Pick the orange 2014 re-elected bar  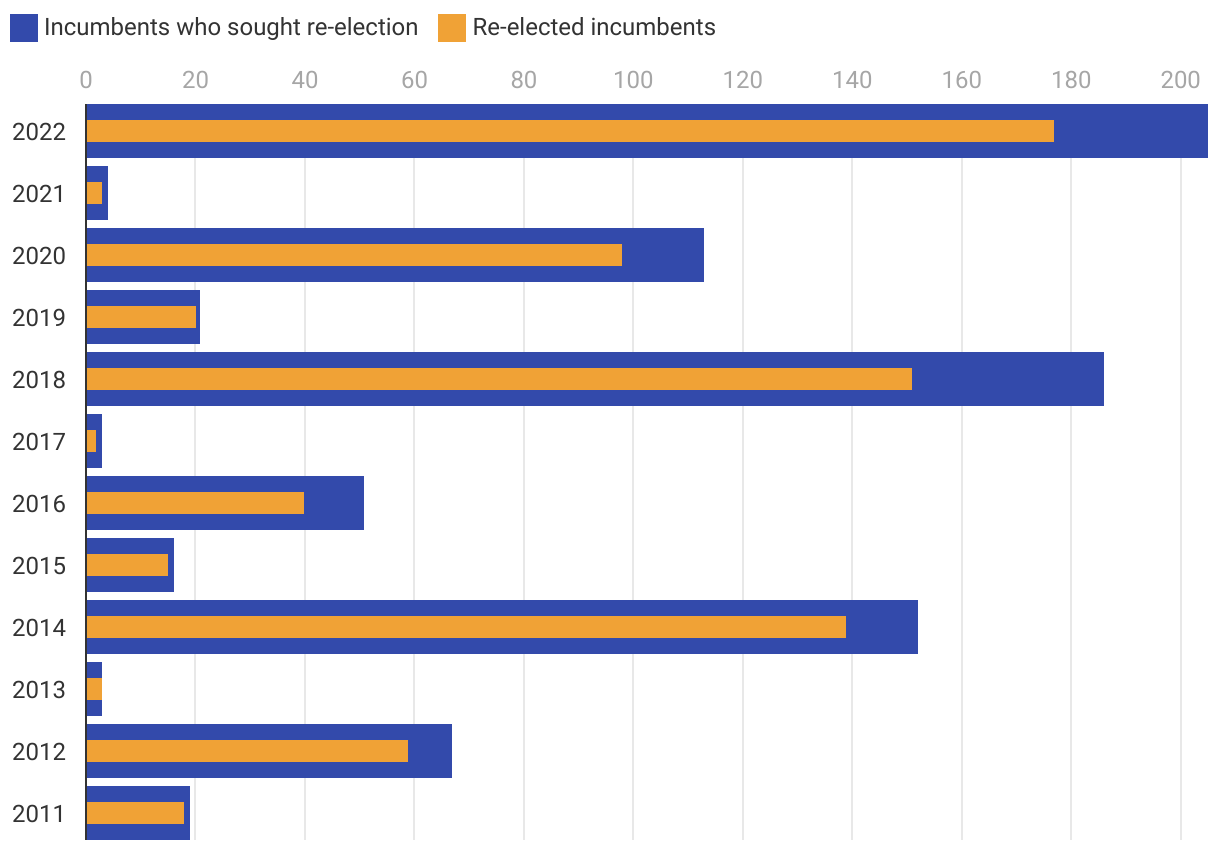pos(466,627)
